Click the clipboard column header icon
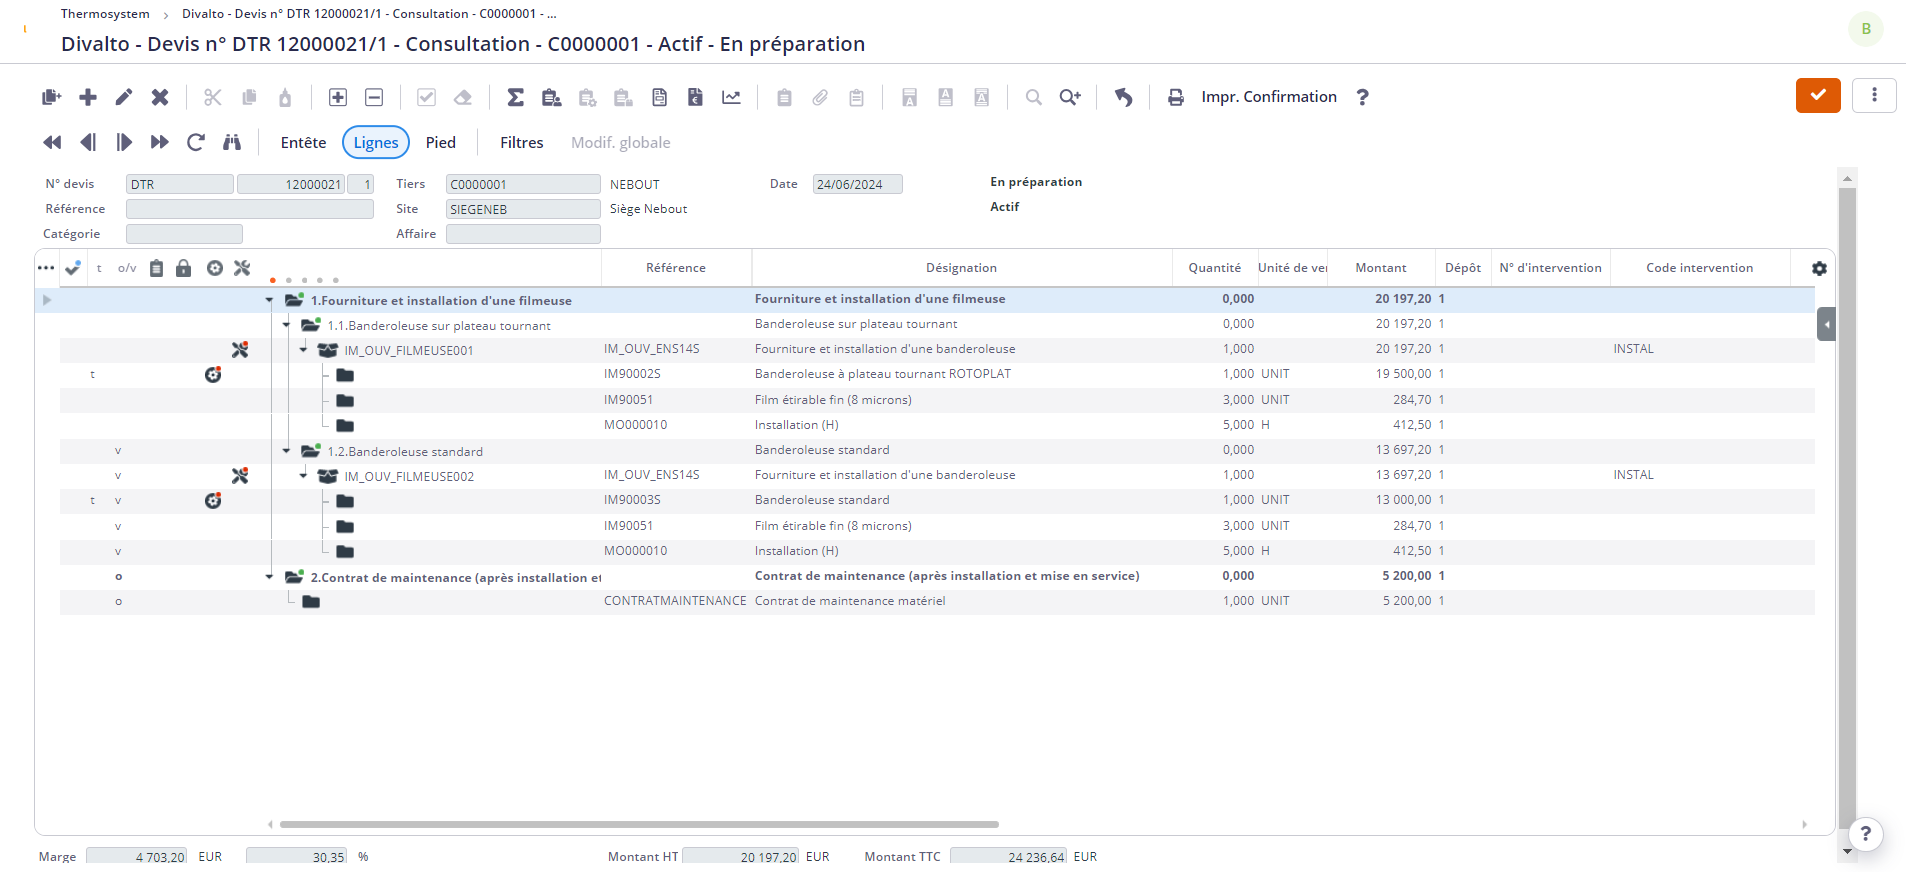The height and width of the screenshot is (872, 1906). click(156, 268)
